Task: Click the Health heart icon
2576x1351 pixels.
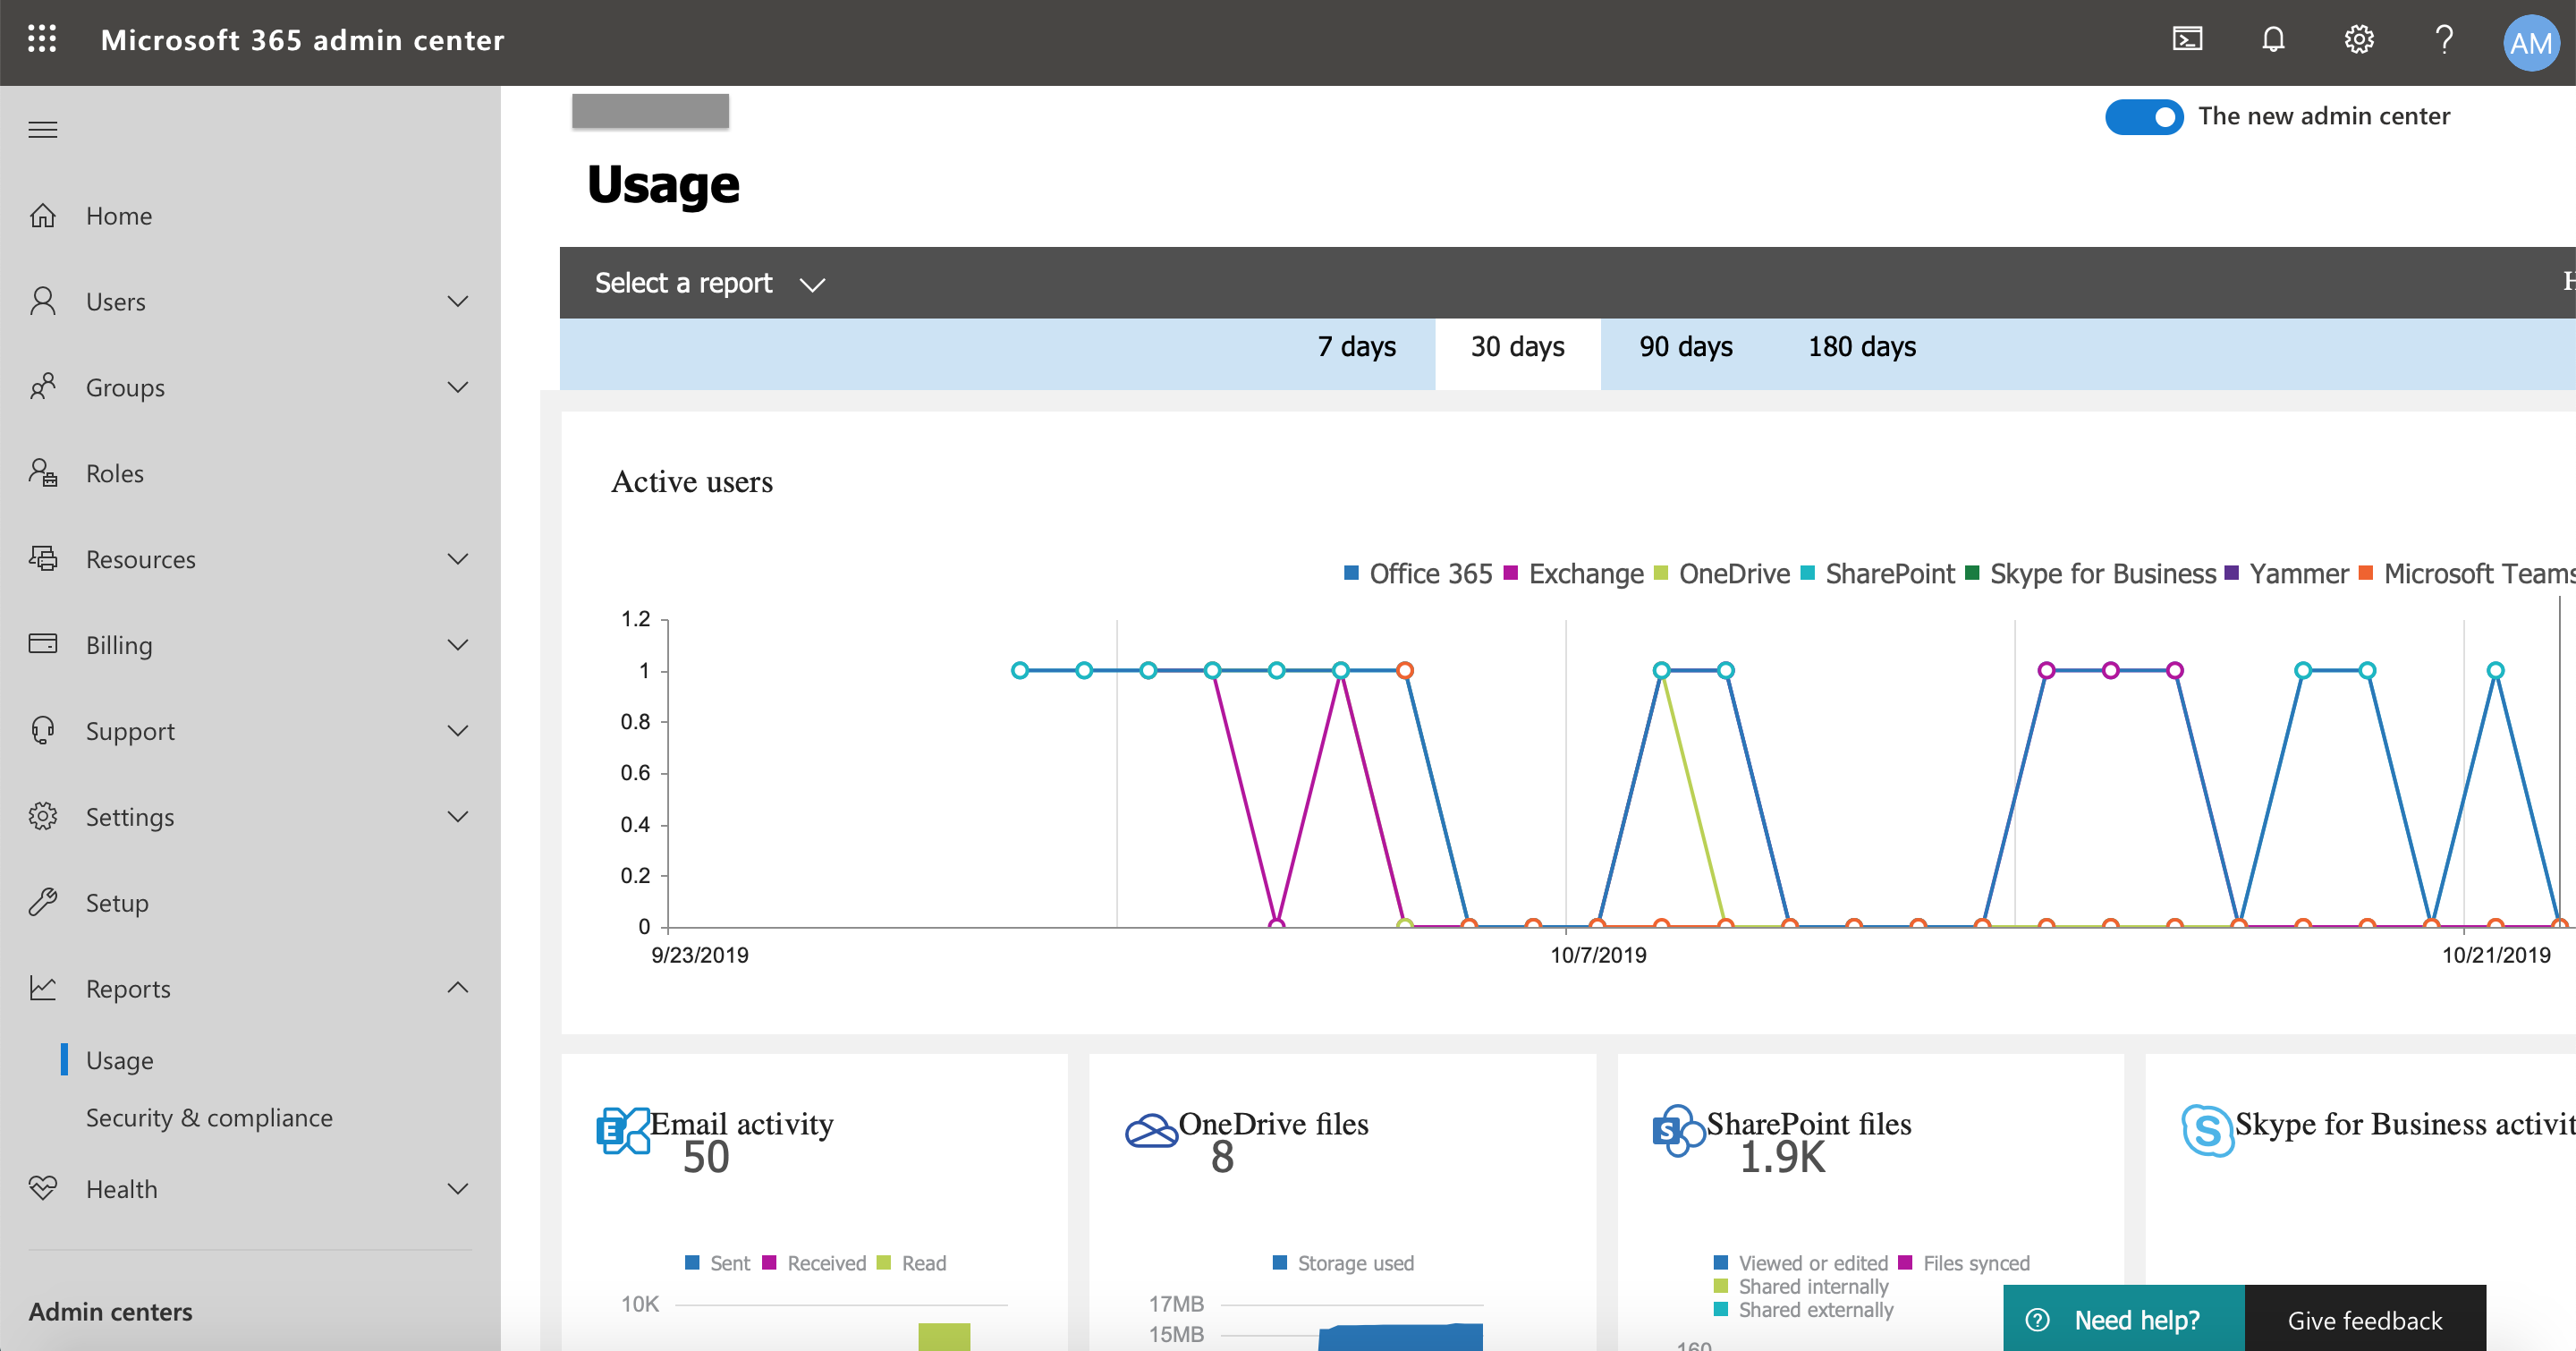Action: point(43,1188)
